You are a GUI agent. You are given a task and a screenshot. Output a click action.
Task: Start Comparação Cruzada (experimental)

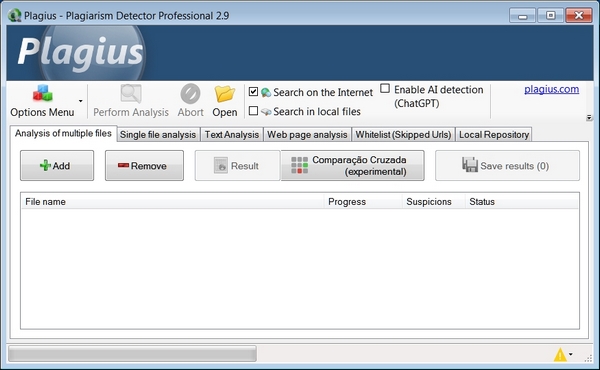[352, 166]
